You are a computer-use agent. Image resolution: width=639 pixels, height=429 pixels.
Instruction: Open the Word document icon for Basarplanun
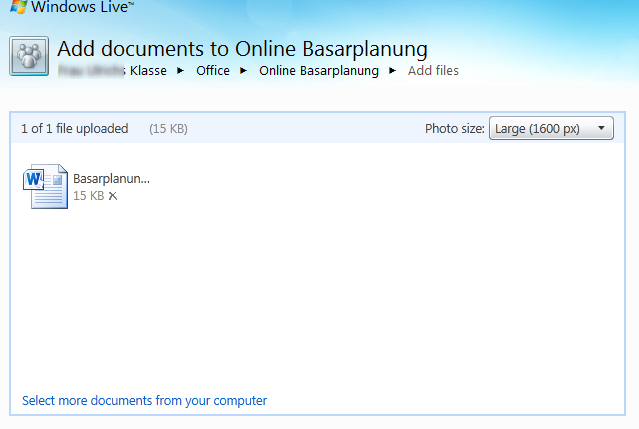45,187
